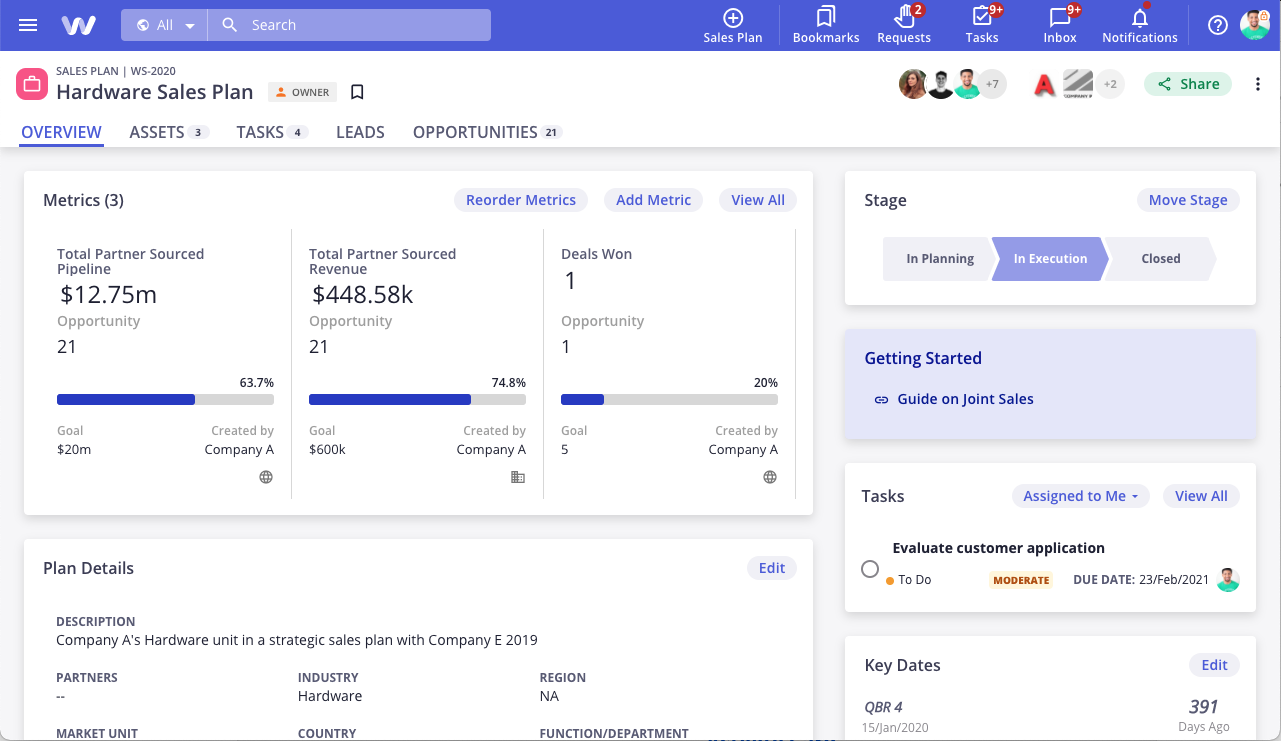The width and height of the screenshot is (1281, 741).
Task: Select the Closed stage
Action: [x=1161, y=258]
